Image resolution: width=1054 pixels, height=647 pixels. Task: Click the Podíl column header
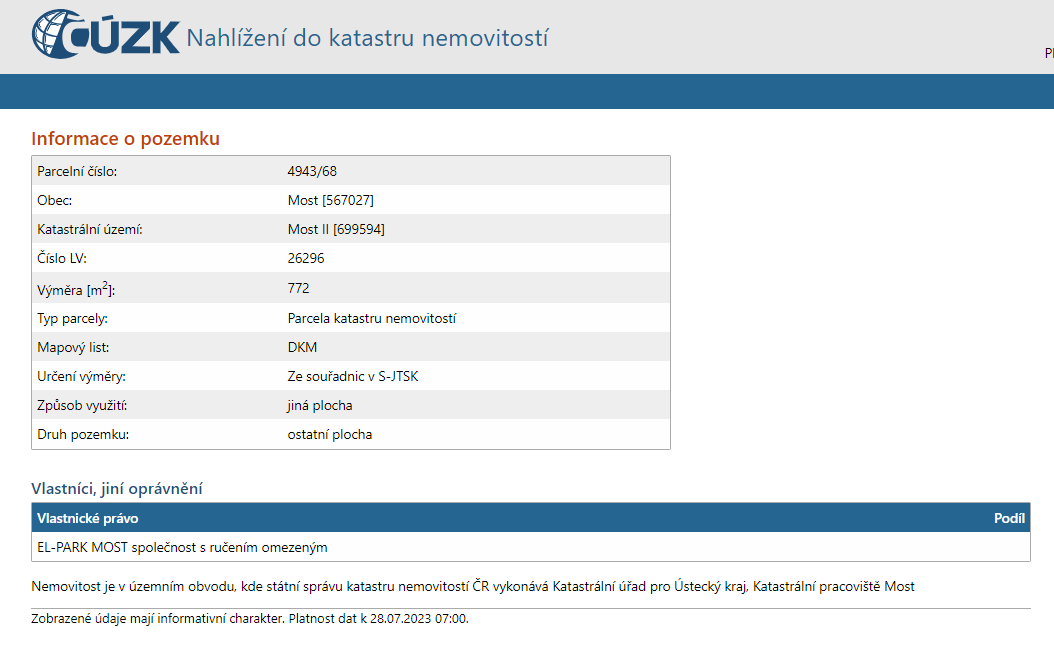[x=1008, y=518]
